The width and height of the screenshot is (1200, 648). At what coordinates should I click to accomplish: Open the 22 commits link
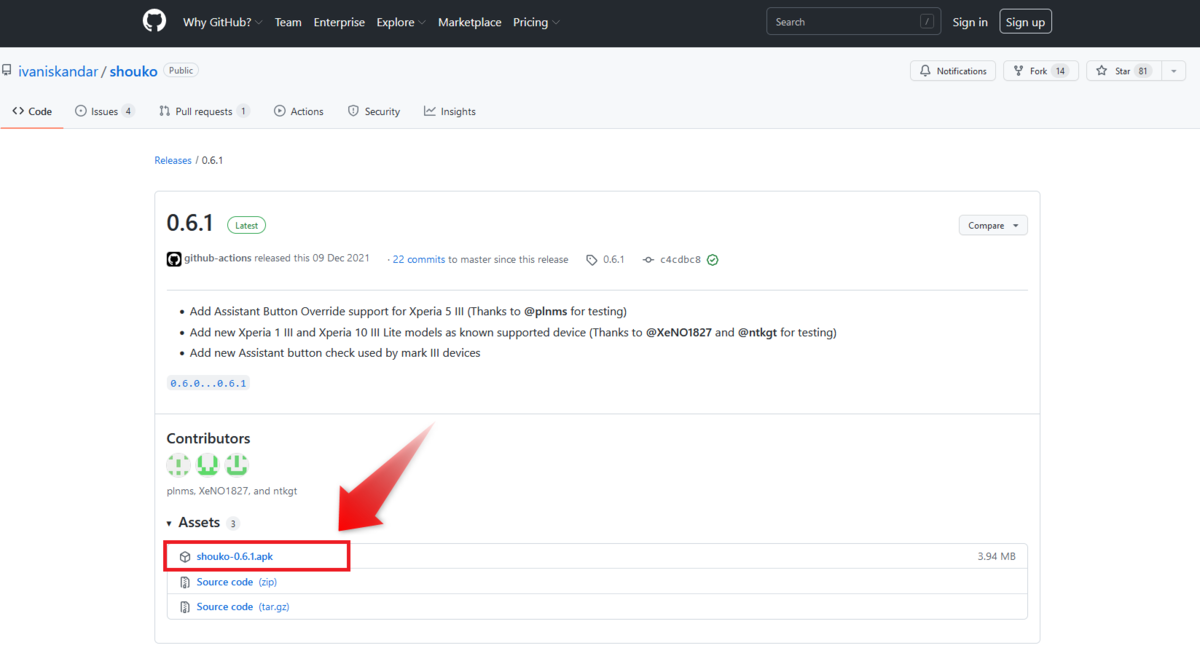(x=419, y=259)
